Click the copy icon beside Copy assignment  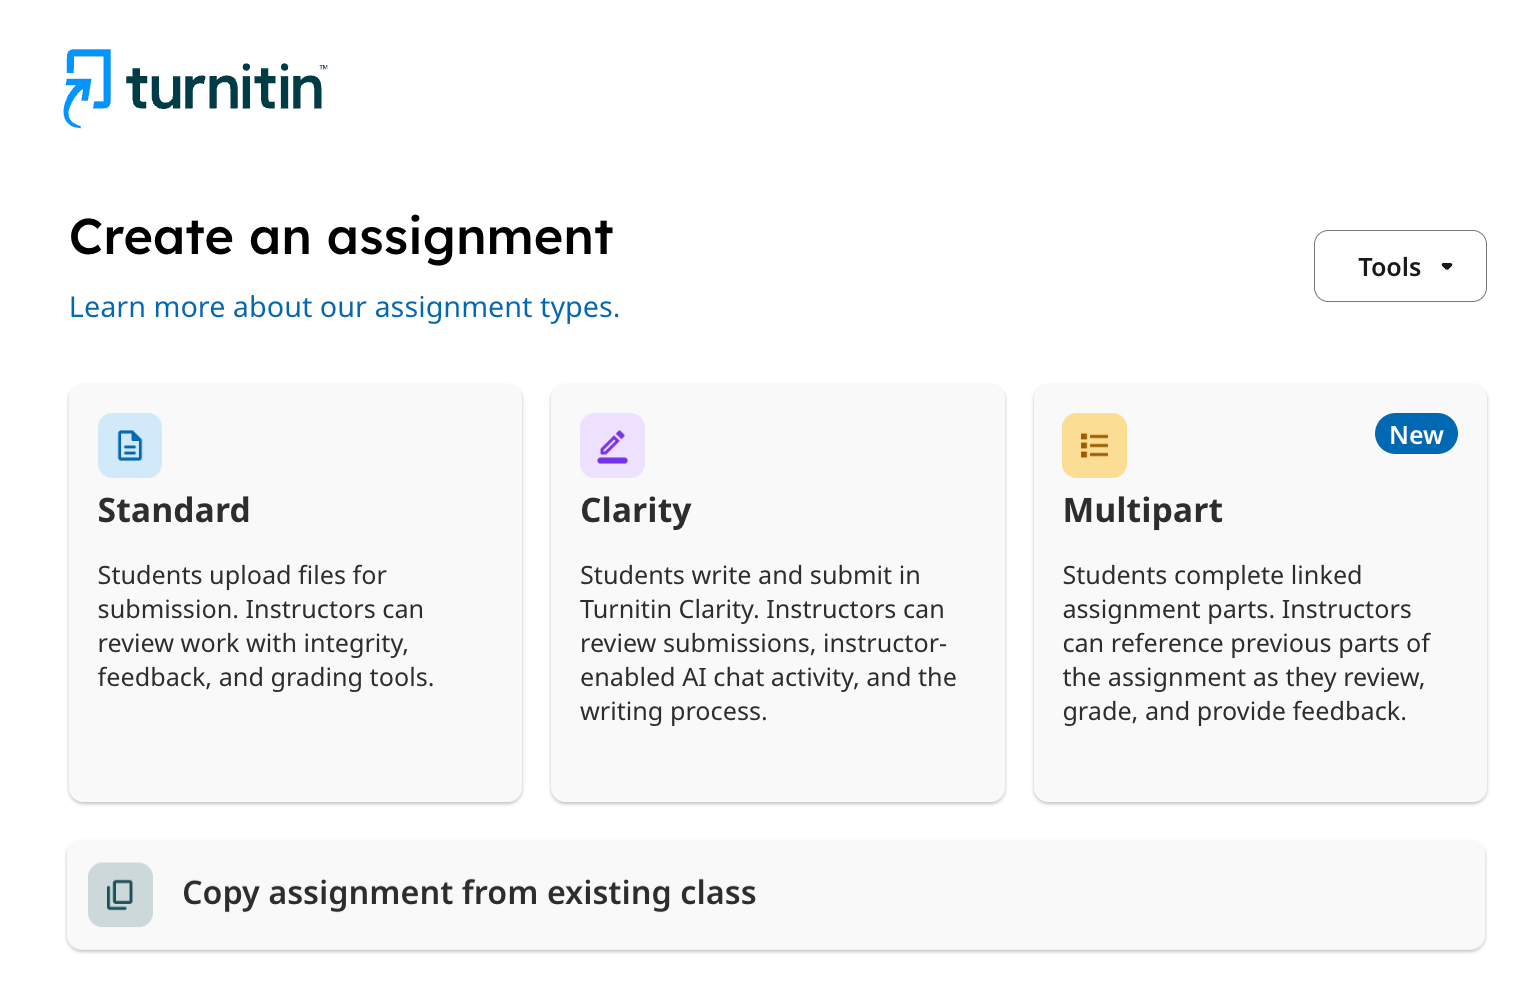(120, 894)
